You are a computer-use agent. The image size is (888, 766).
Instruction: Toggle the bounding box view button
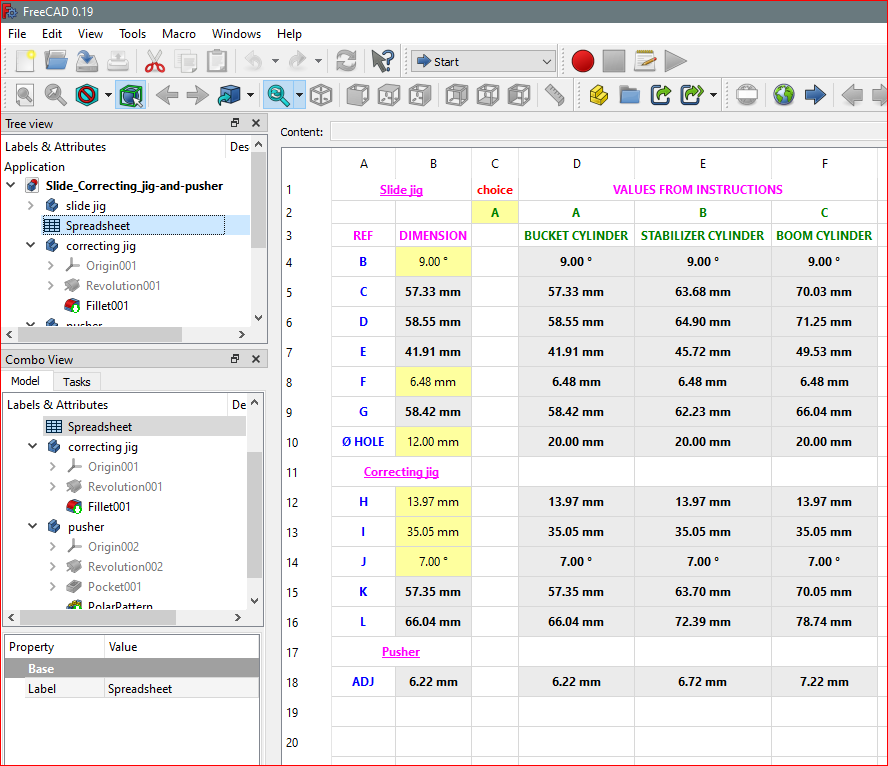tap(129, 95)
